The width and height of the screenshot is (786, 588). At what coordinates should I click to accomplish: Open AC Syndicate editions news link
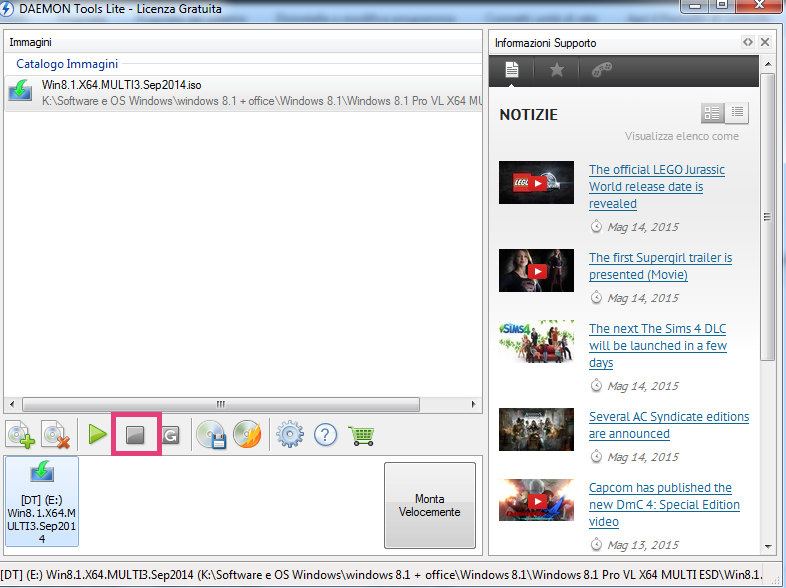[x=669, y=425]
